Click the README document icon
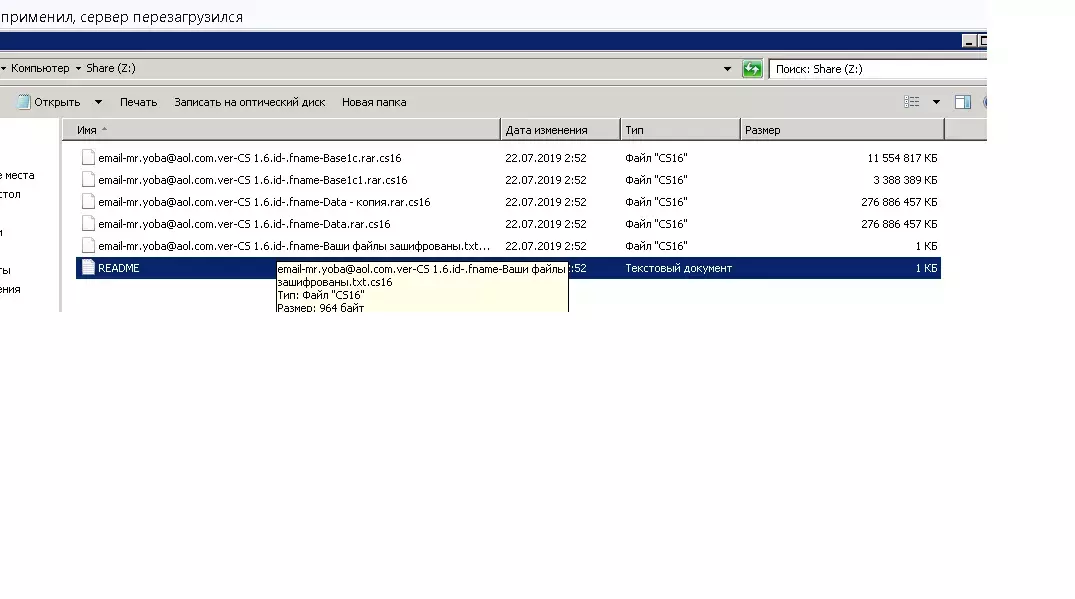The image size is (1075, 599). click(x=88, y=267)
